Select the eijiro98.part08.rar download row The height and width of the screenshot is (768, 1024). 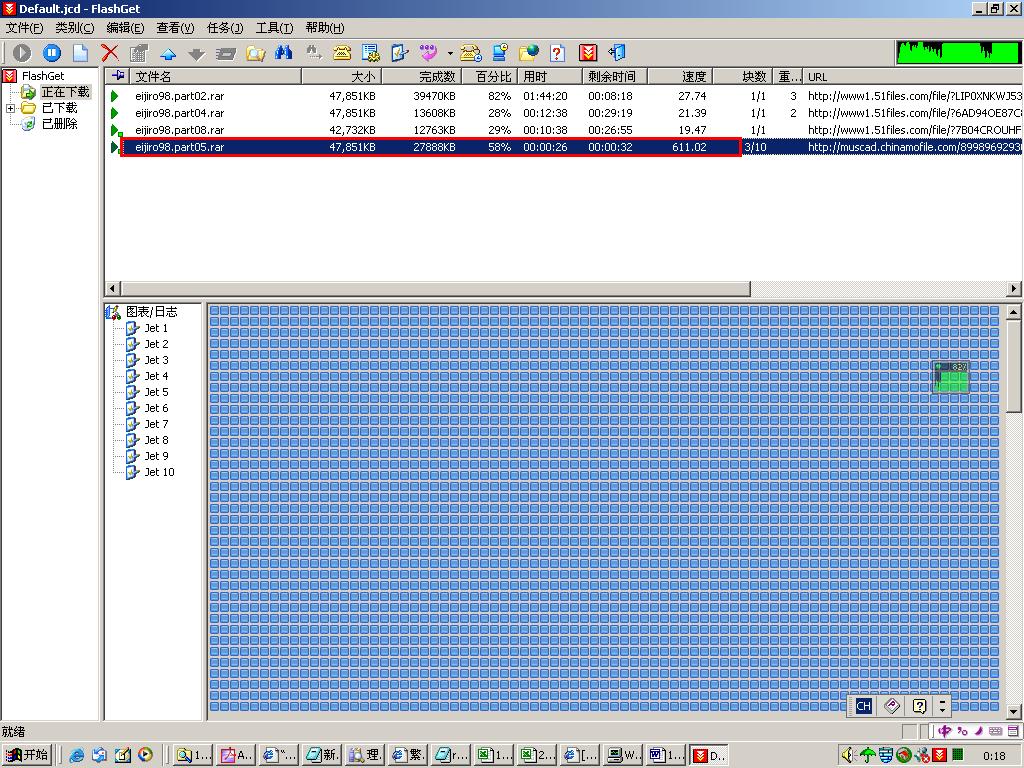pos(565,130)
